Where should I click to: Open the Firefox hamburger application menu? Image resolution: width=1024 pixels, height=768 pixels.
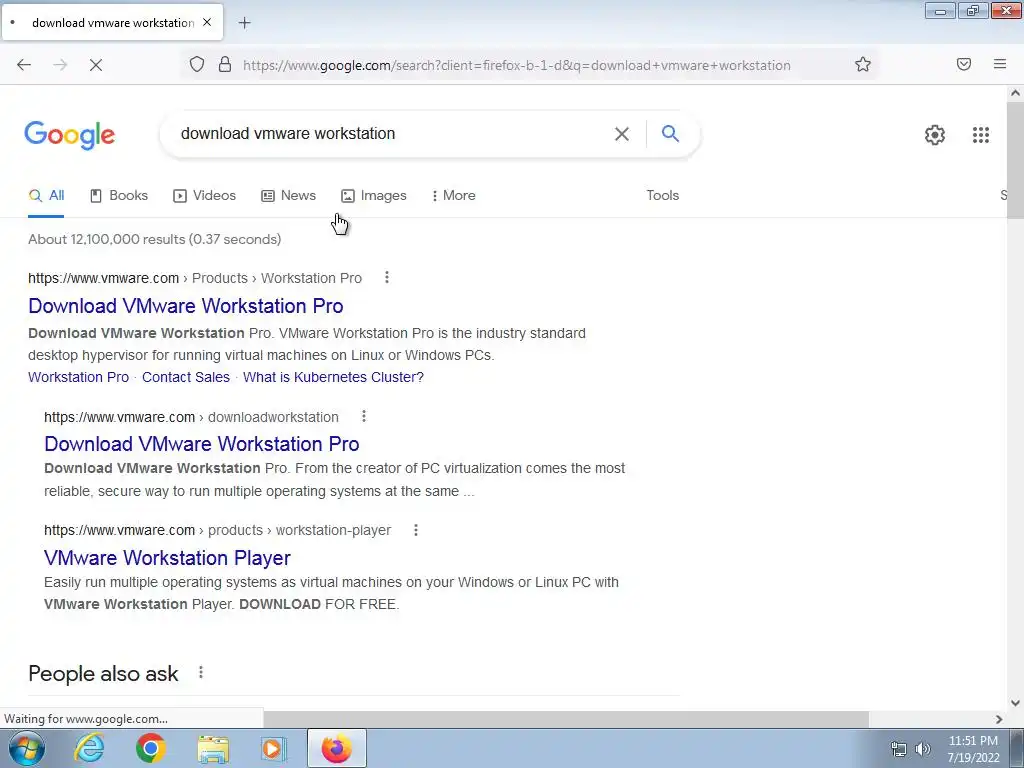(x=1000, y=64)
